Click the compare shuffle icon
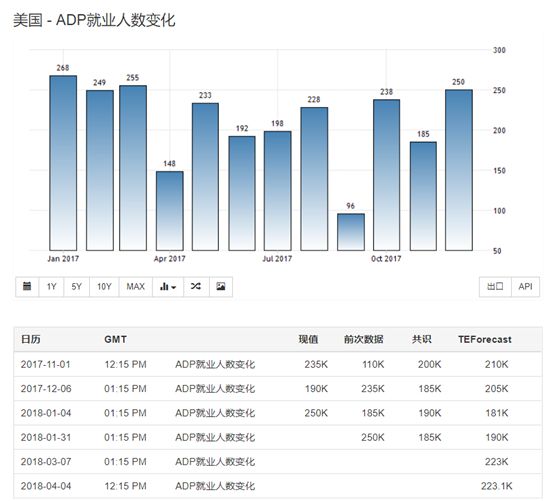The width and height of the screenshot is (558, 501). point(196,286)
